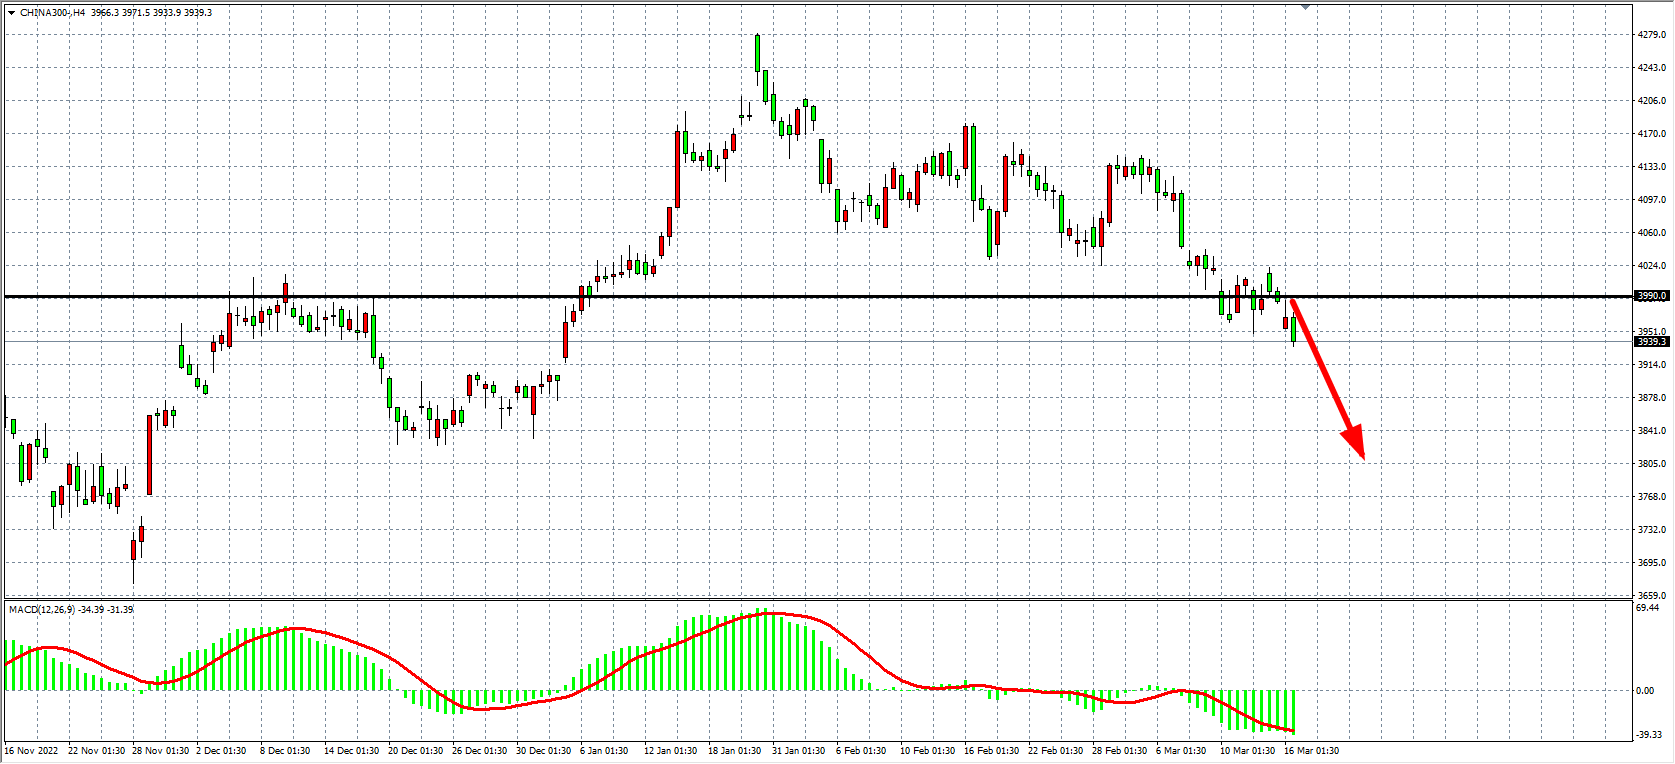Viewport: 1675px width, 764px height.
Task: Click the -39.33 MACD scale label
Action: (x=1648, y=735)
